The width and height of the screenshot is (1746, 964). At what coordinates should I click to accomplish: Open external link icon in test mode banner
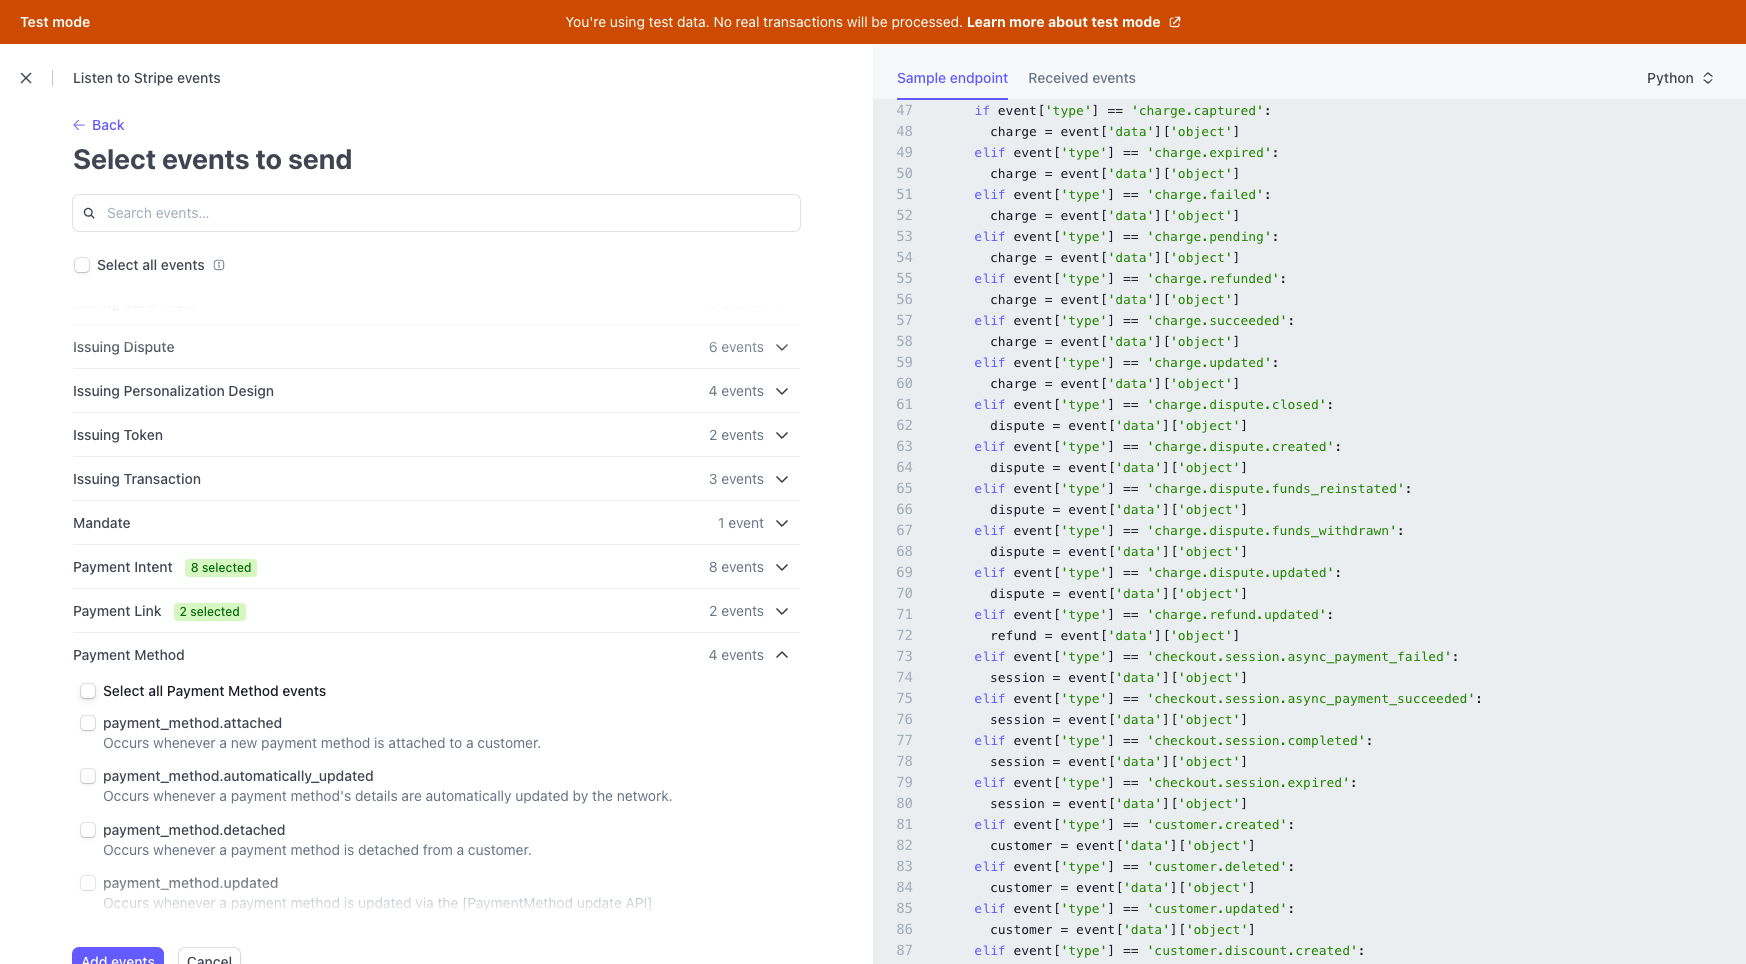(1175, 22)
